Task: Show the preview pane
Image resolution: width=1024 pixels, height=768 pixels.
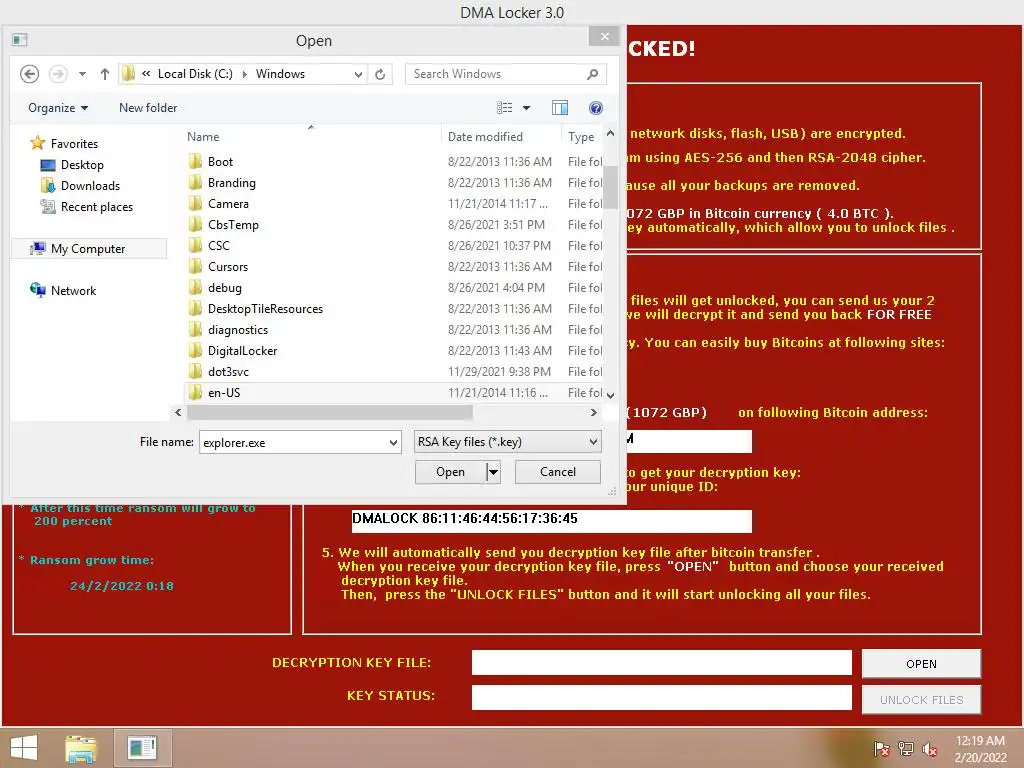Action: coord(560,108)
